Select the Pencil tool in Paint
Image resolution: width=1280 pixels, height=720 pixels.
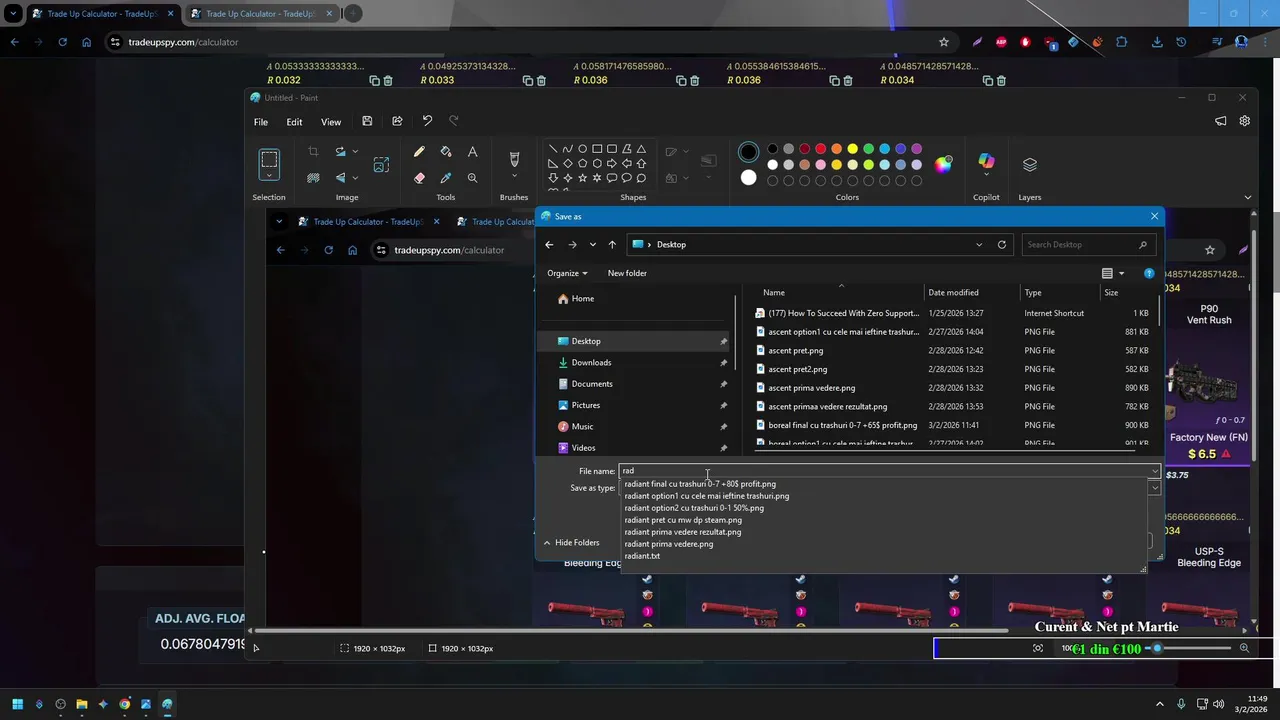coord(419,152)
